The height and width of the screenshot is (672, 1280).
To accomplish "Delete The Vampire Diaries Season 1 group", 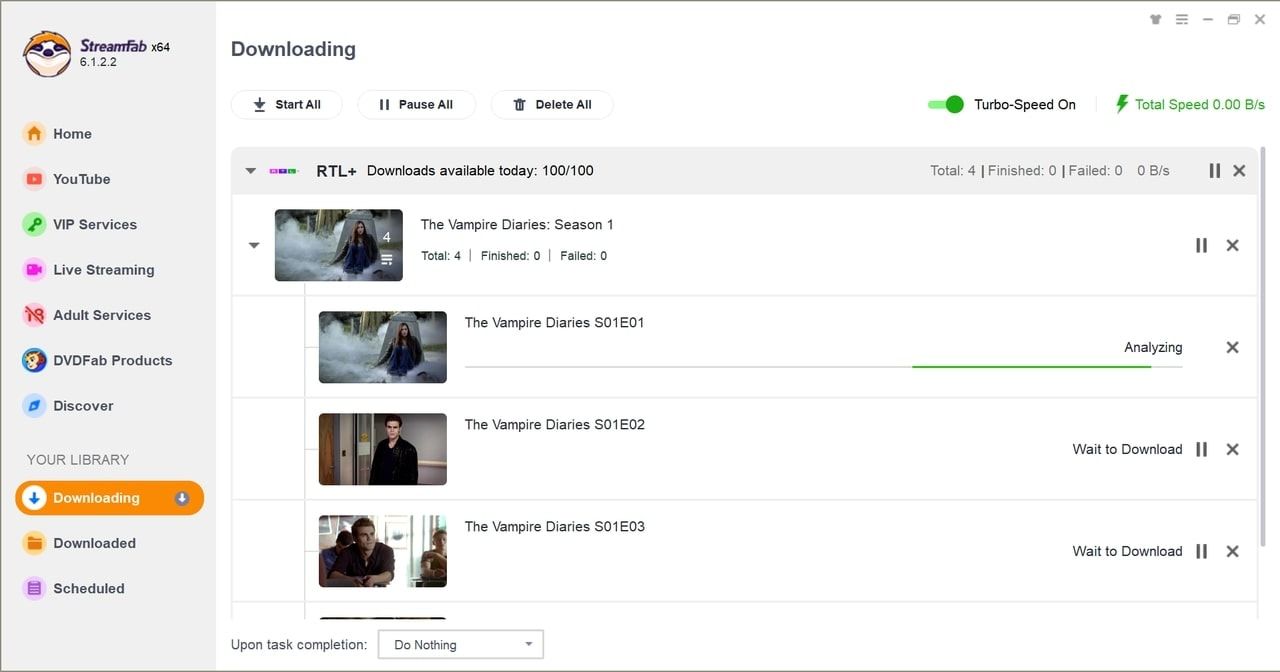I will click(x=1232, y=245).
